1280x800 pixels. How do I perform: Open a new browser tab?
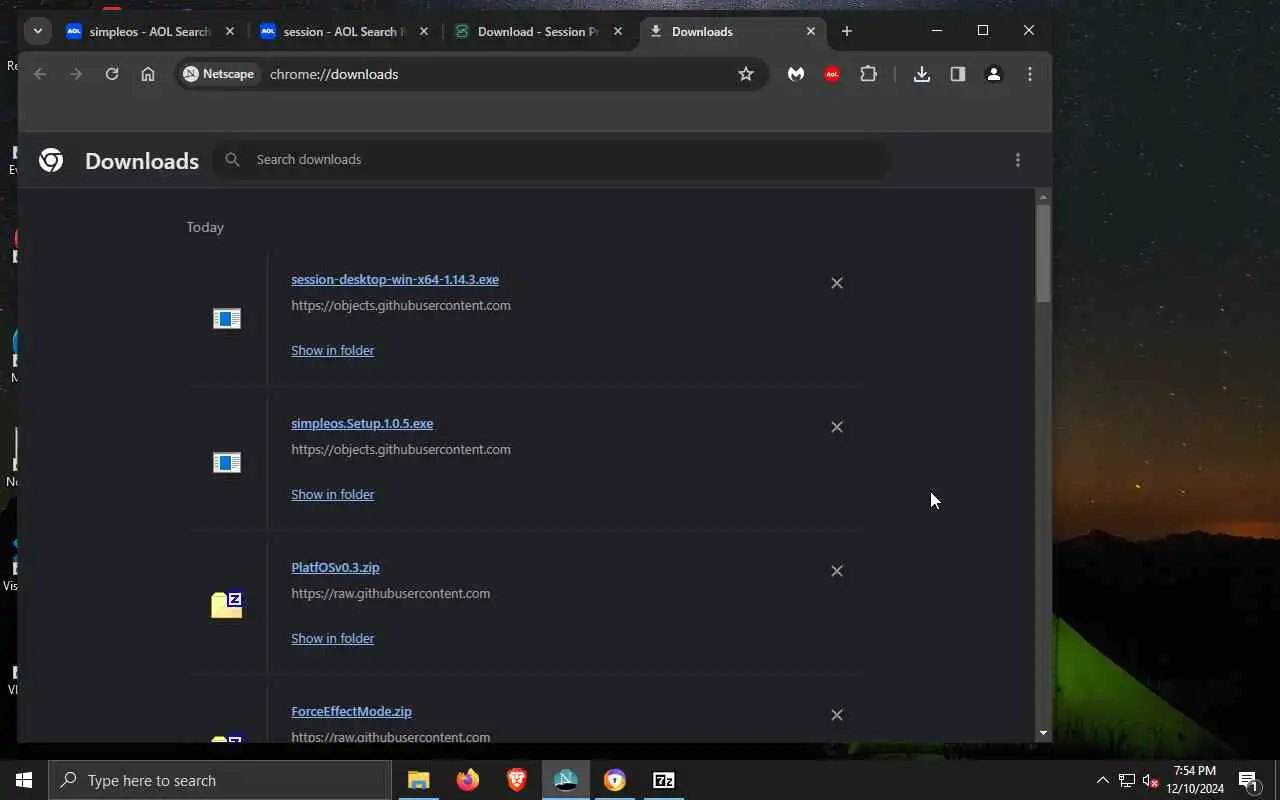pyautogui.click(x=847, y=31)
